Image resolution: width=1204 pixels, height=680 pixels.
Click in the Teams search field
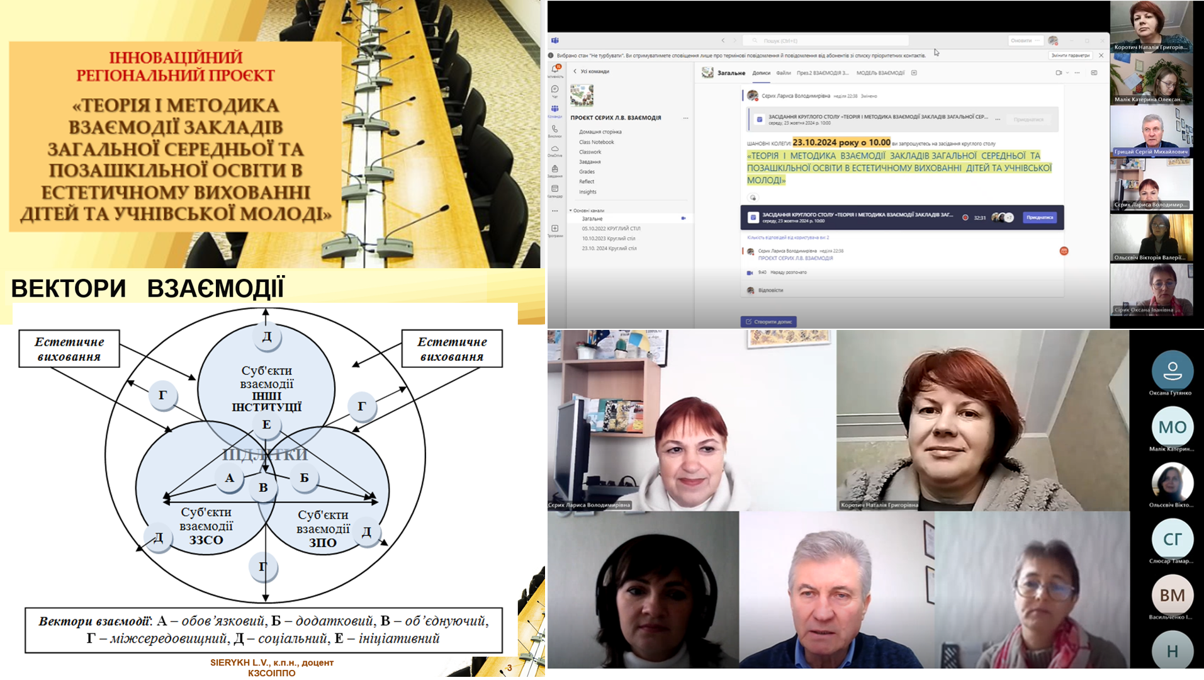825,41
